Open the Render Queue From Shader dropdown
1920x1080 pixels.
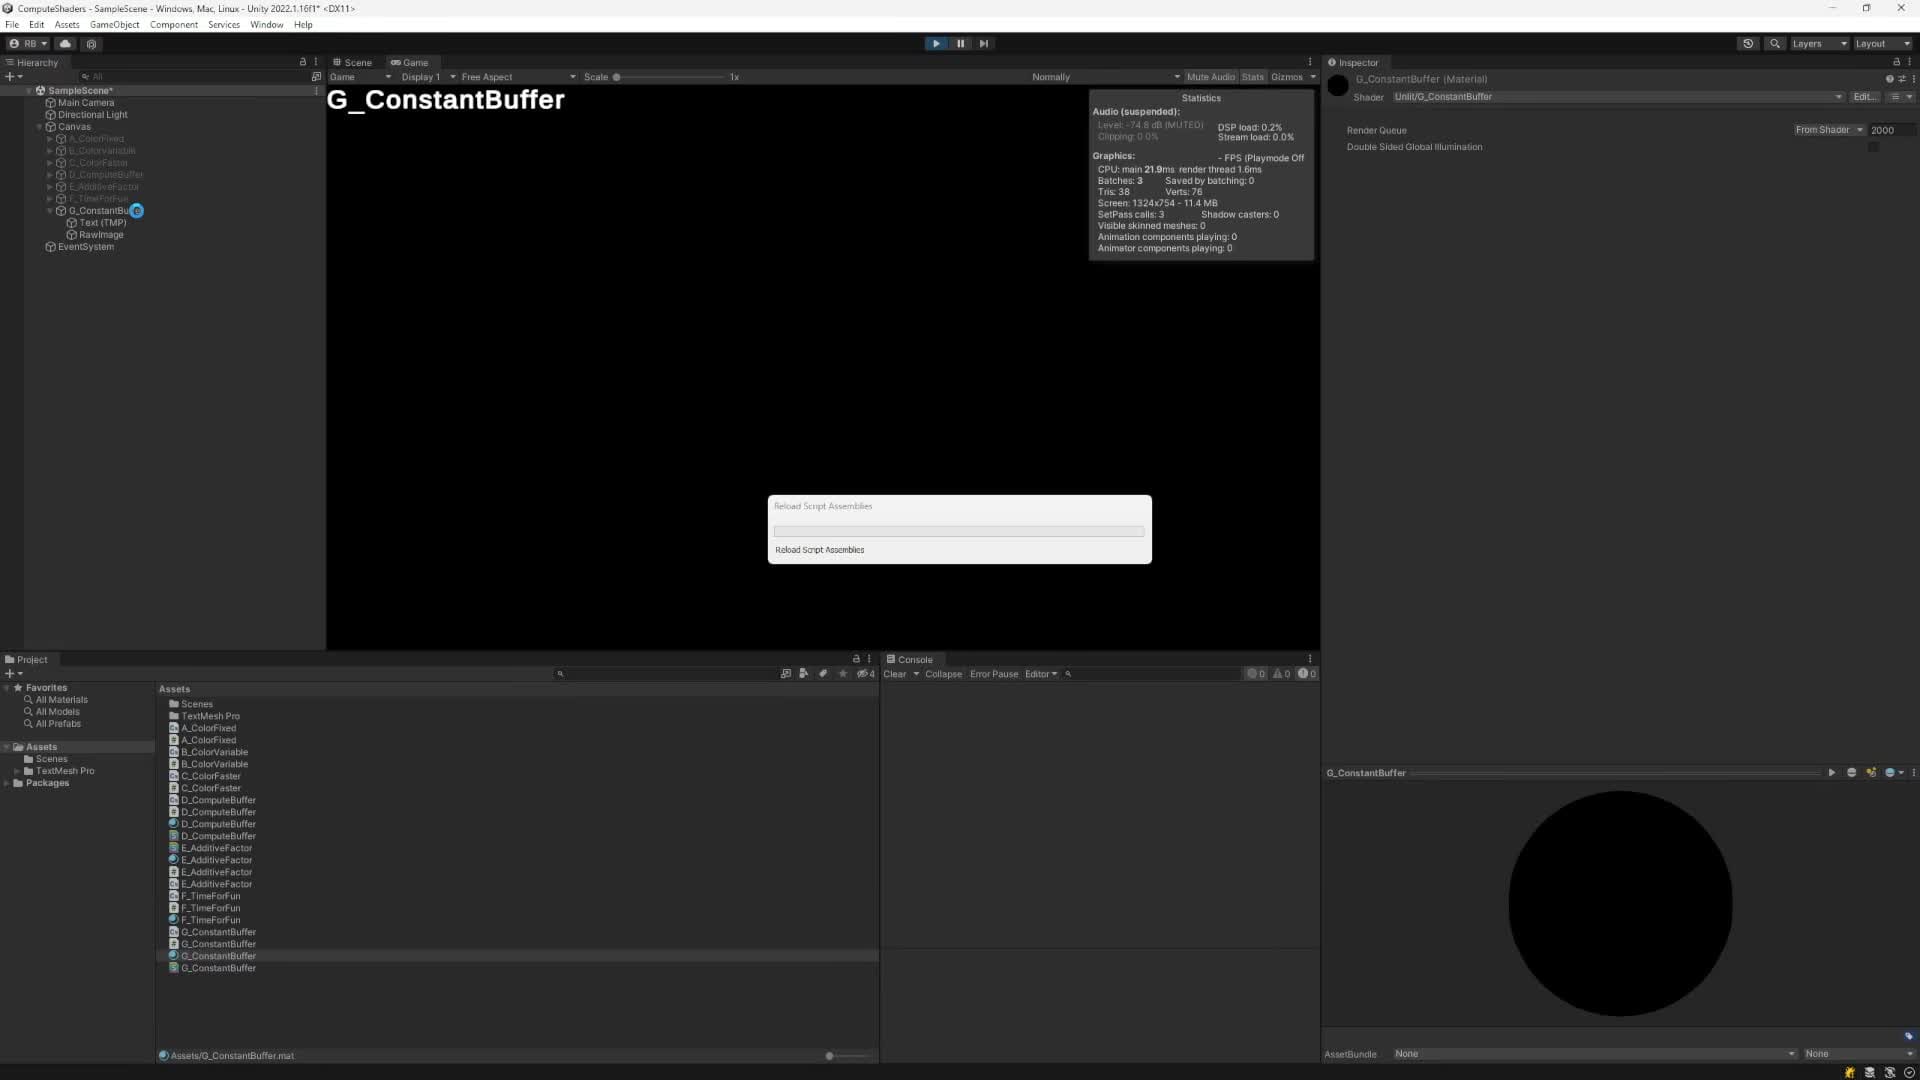1827,129
